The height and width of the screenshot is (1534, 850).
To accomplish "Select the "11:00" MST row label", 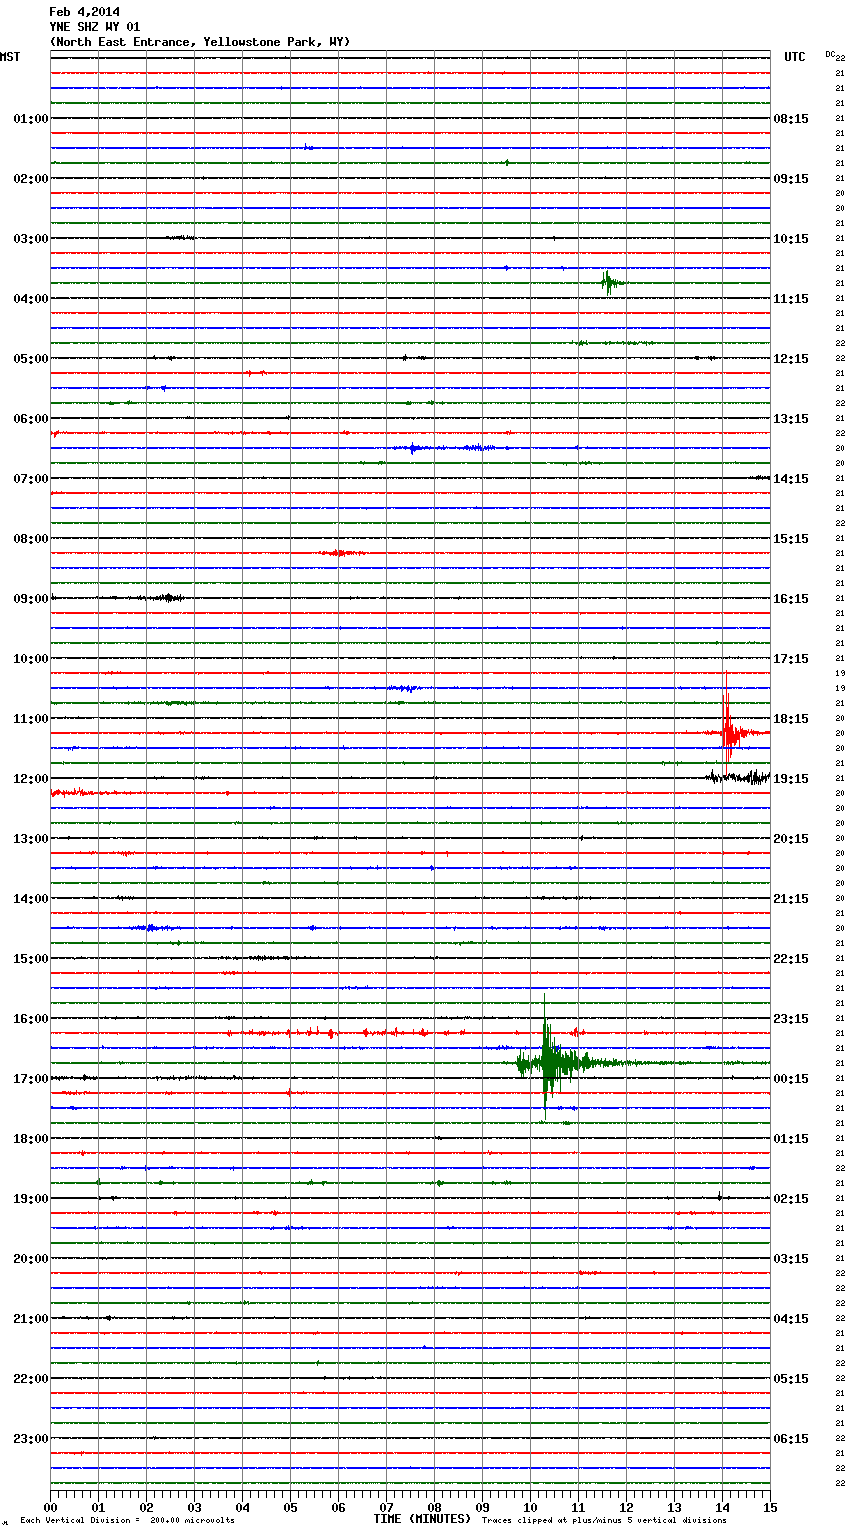I will [x=31, y=719].
